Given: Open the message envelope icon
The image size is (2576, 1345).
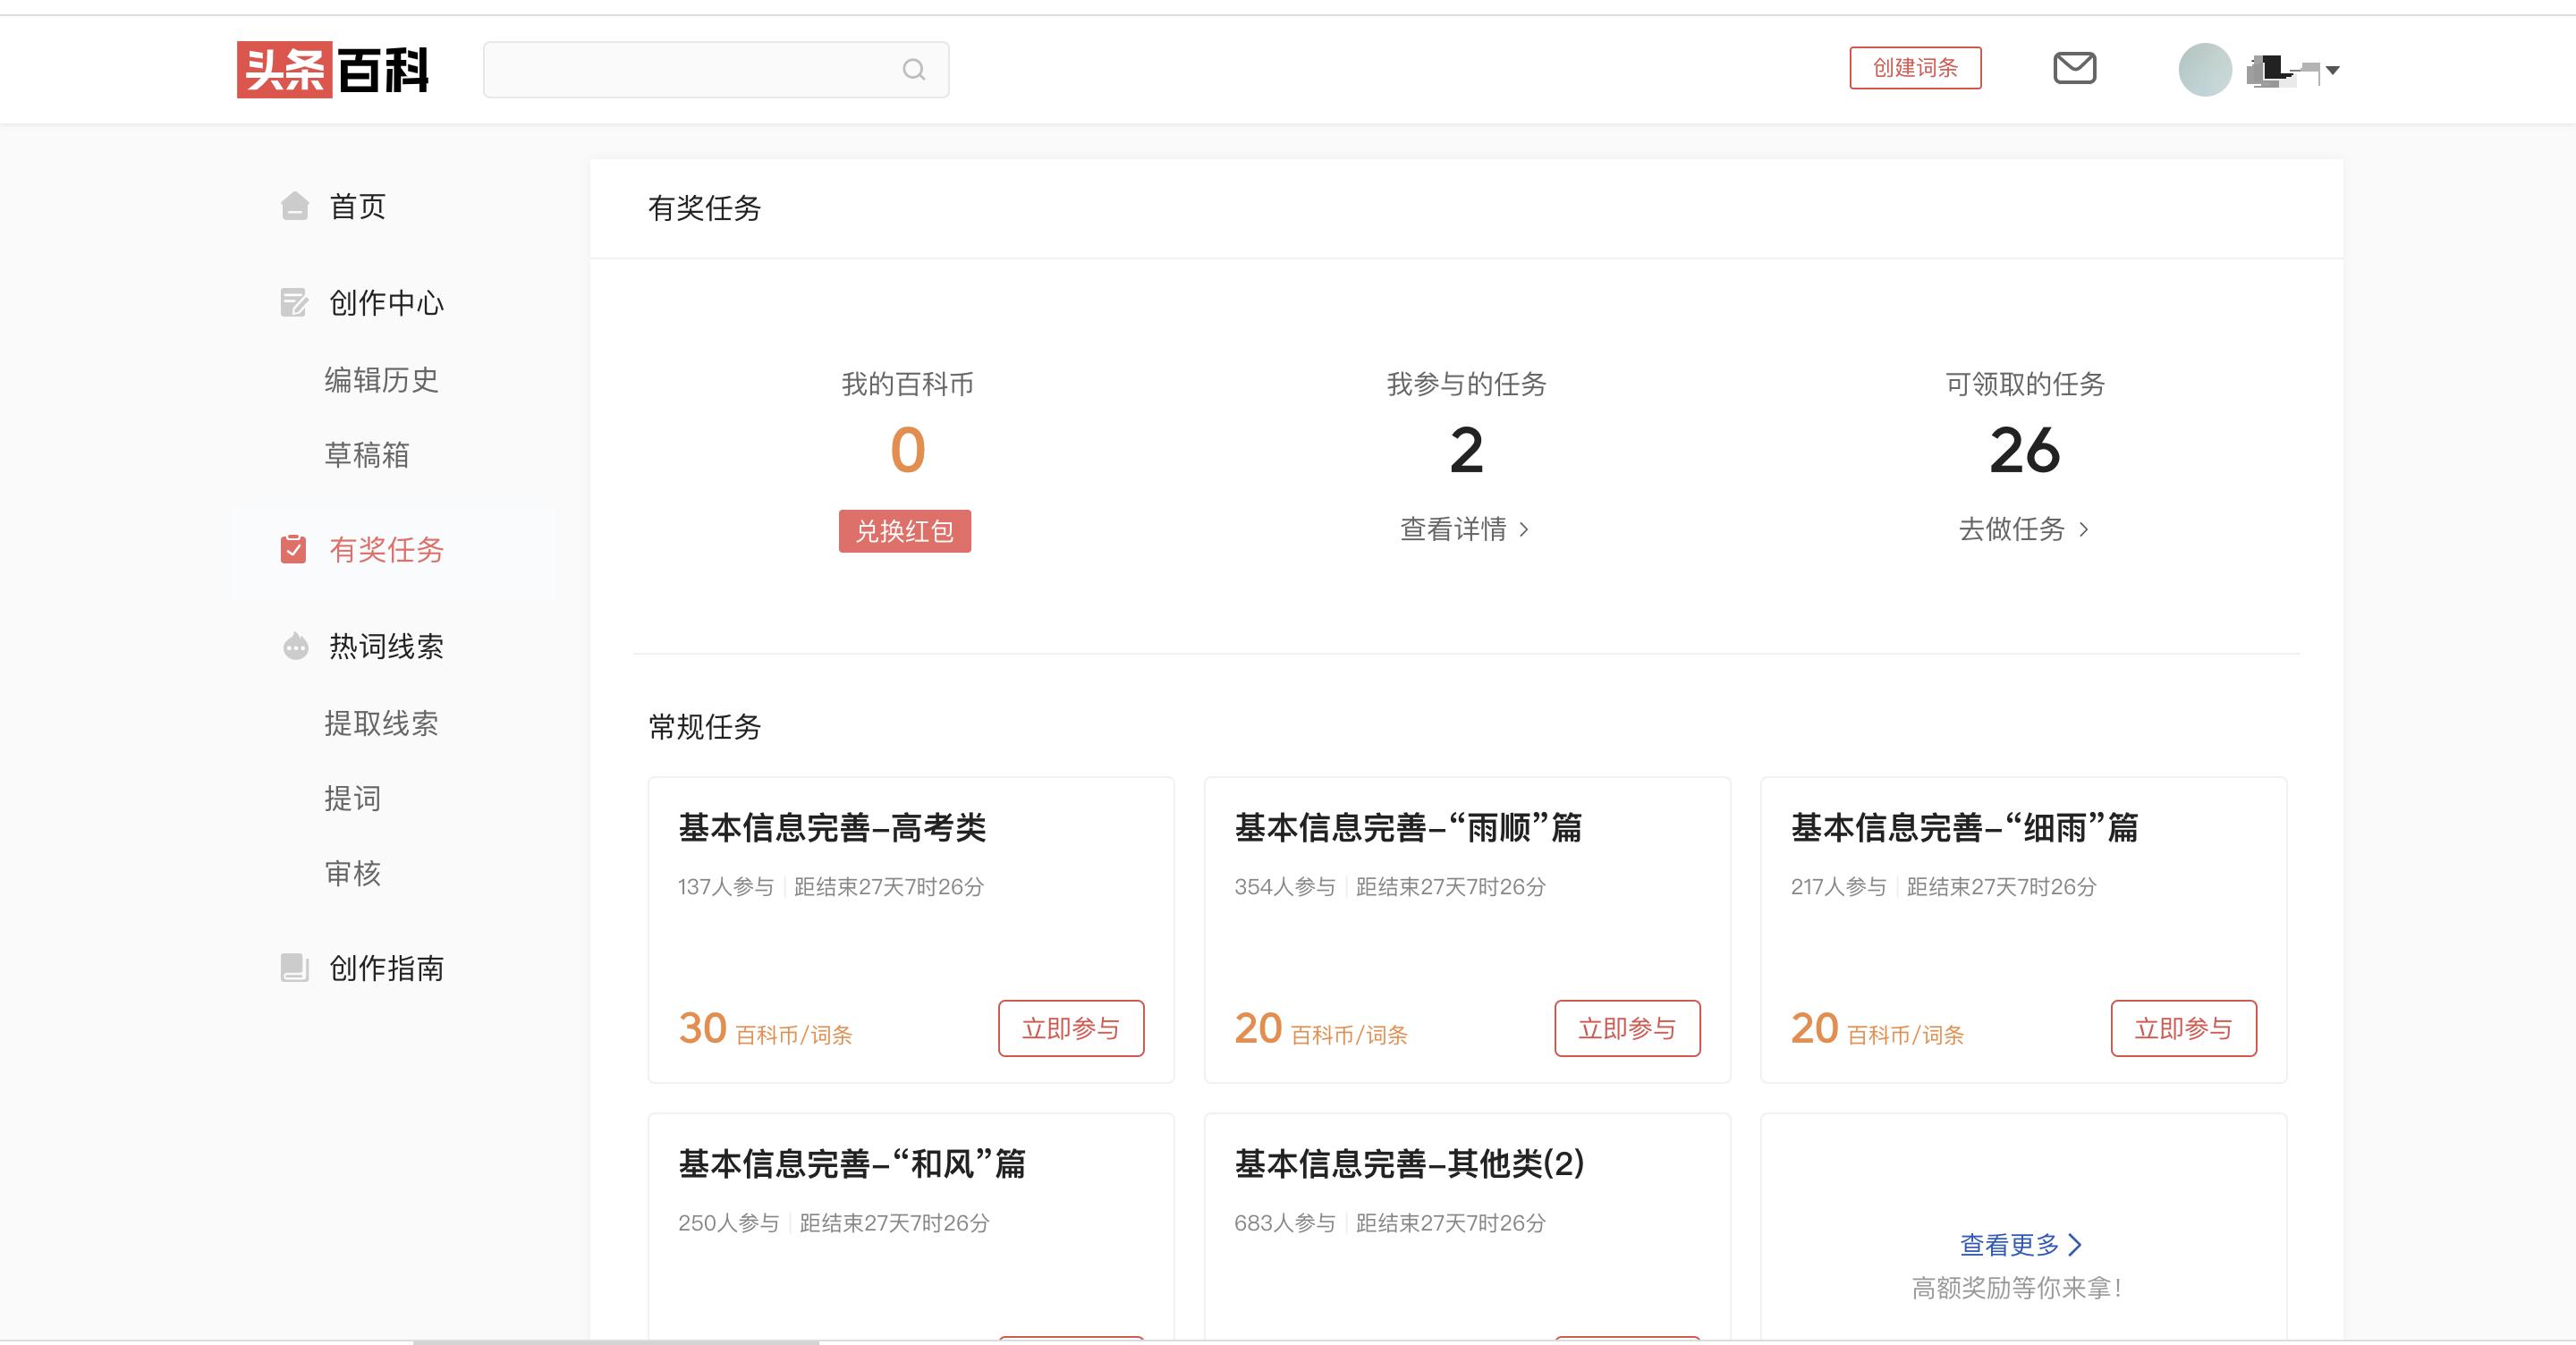Looking at the screenshot, I should [x=2075, y=68].
